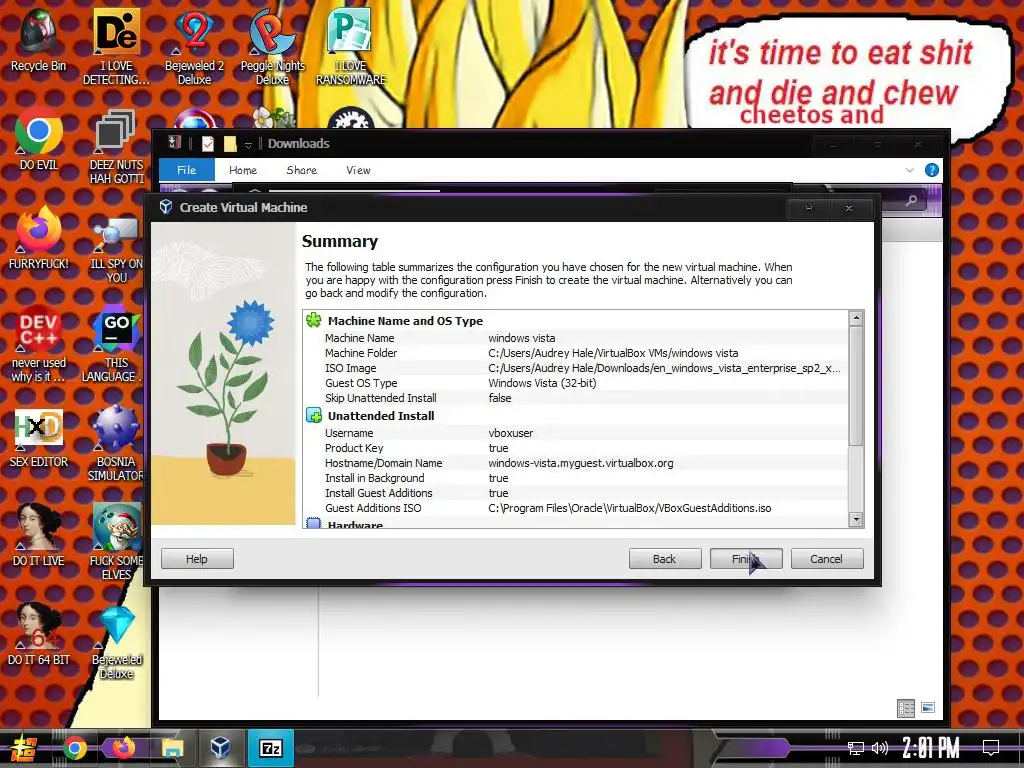Open the FUCK SOME ELVES shortcut

[116, 542]
